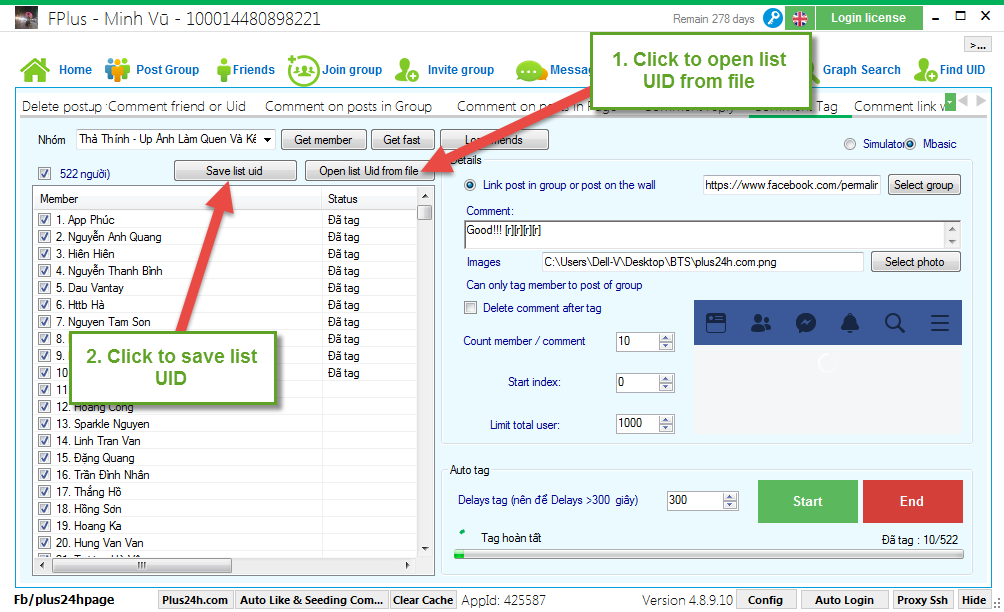Image resolution: width=1004 pixels, height=612 pixels.
Task: Show previous tabs with left arrow
Action: (x=963, y=101)
